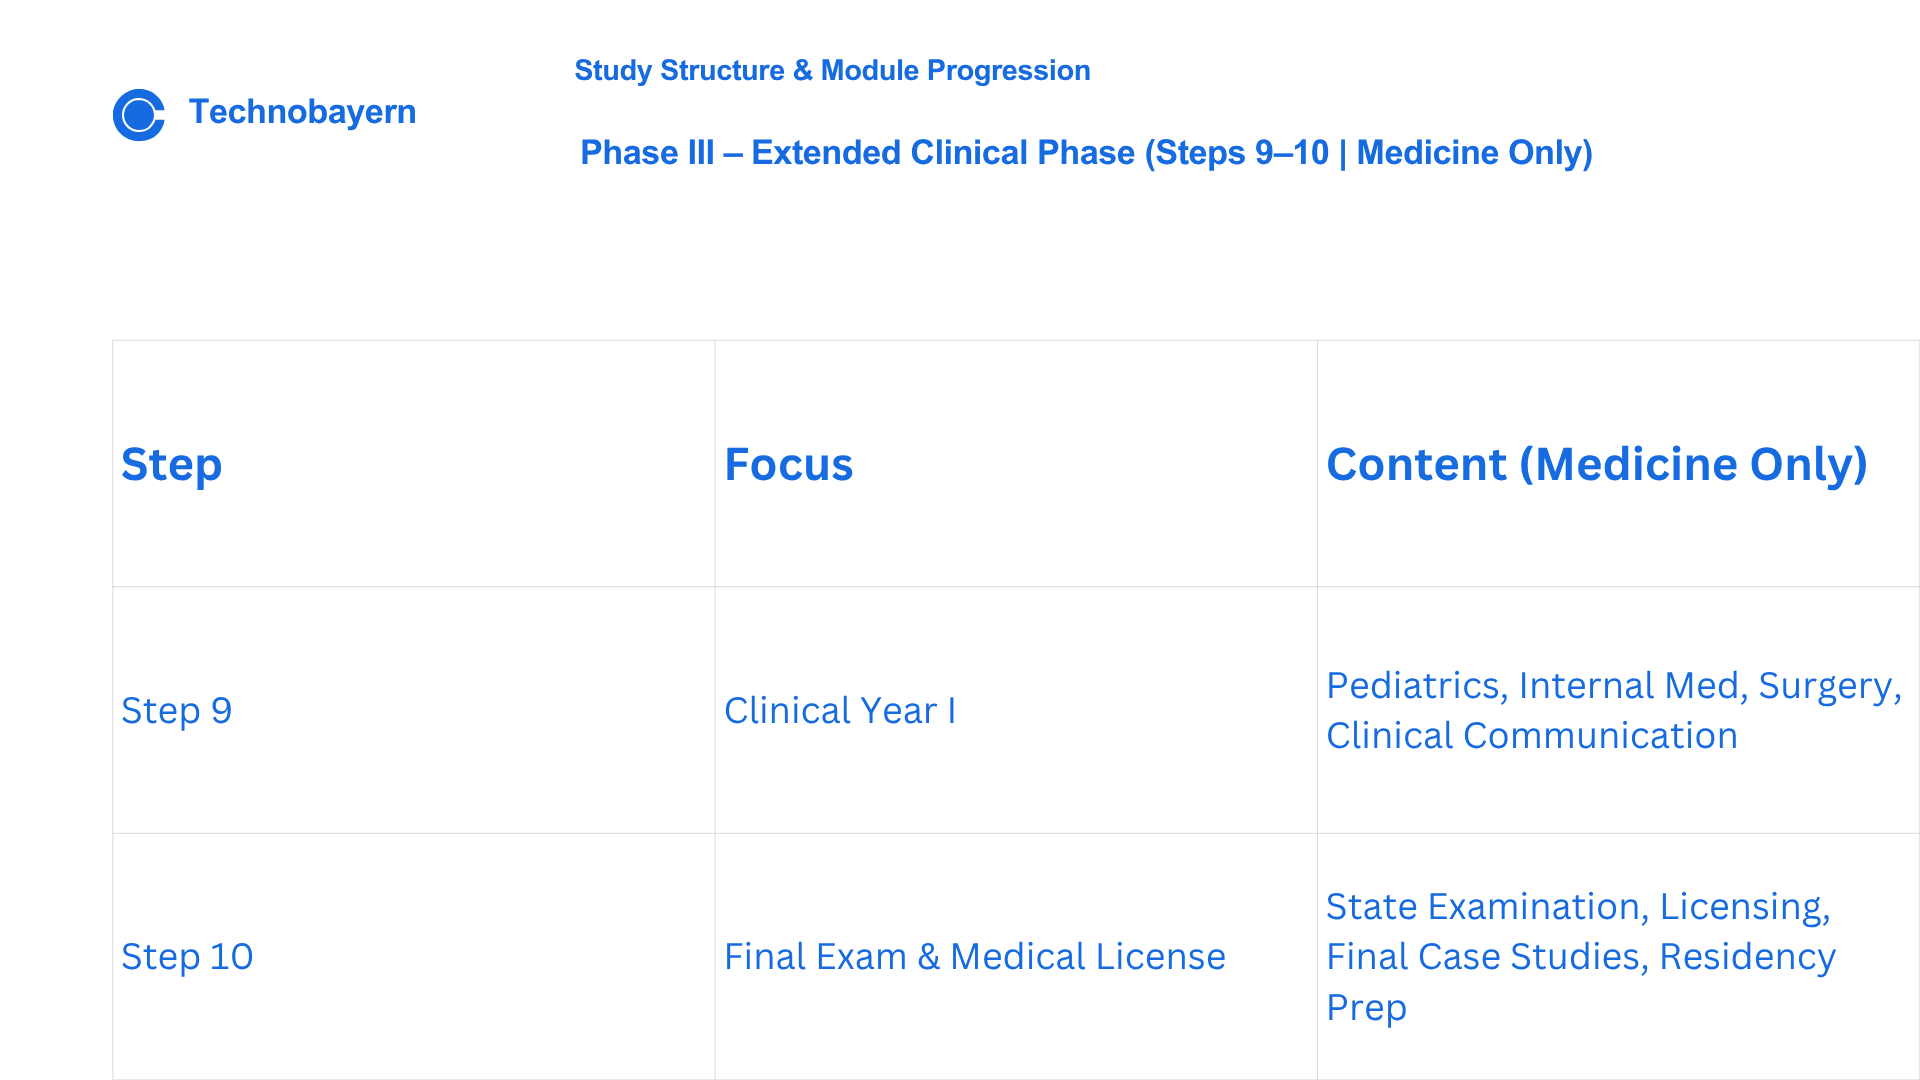
Task: Click the Clinical Communication text line
Action: pos(1532,736)
